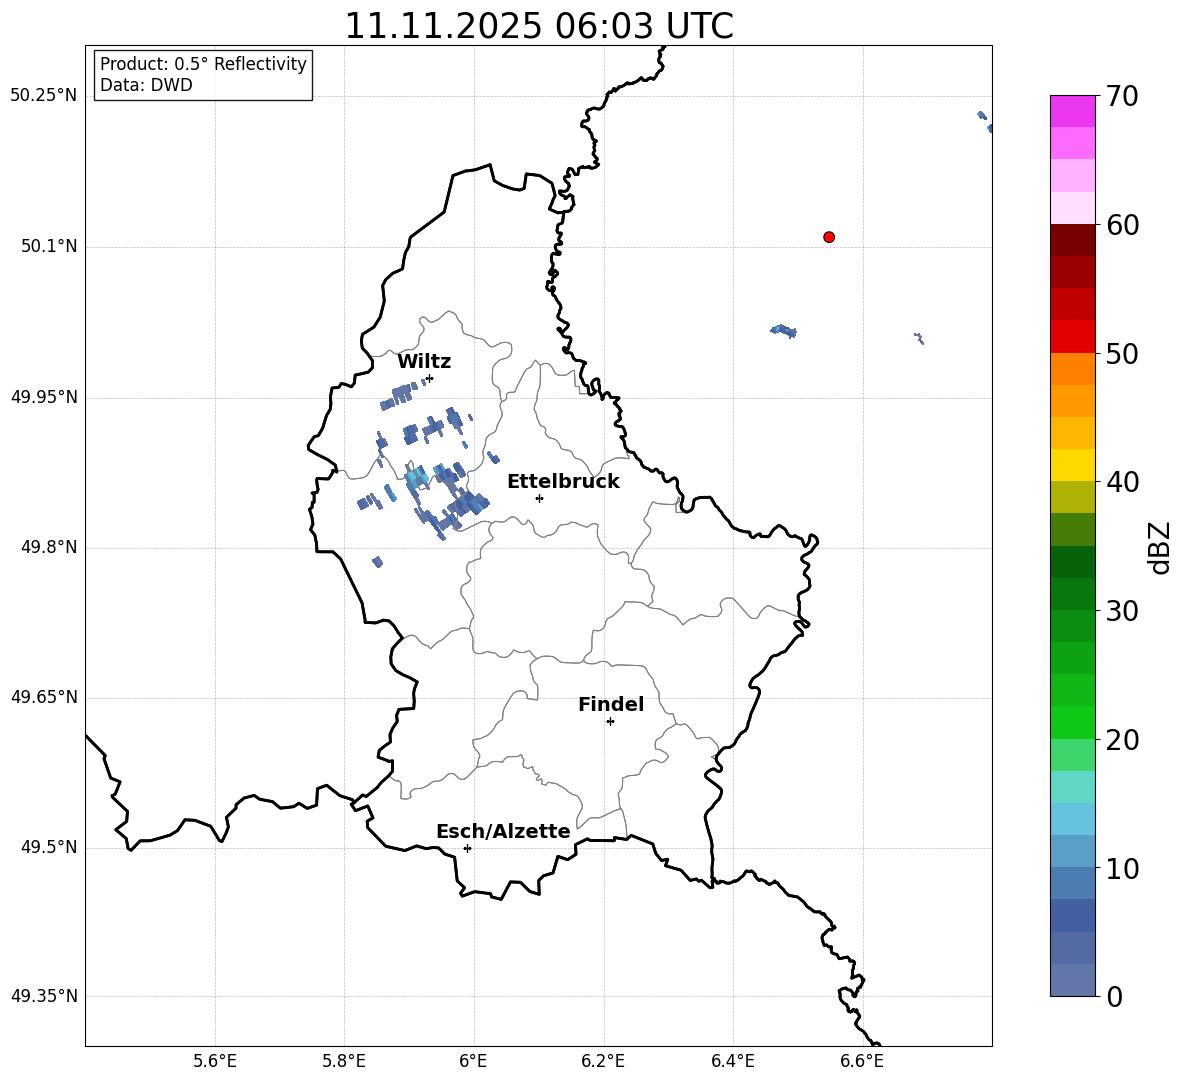The height and width of the screenshot is (1081, 1184).
Task: Click the Data: DWD text
Action: click(146, 85)
